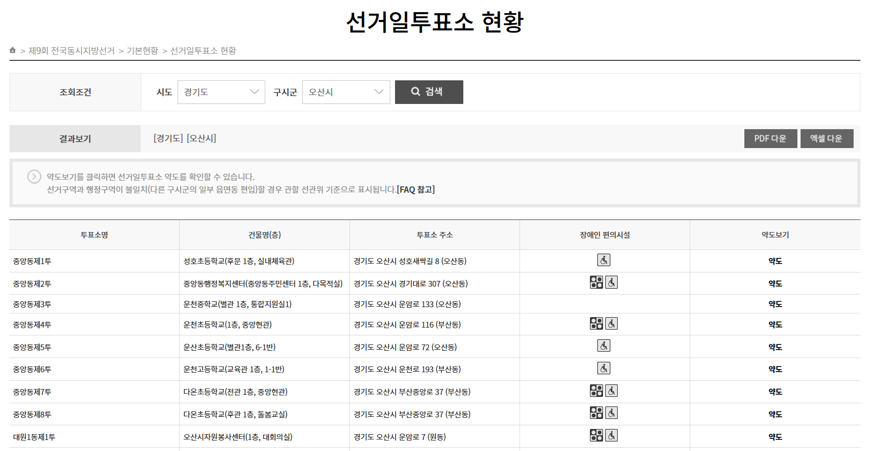Click building name 성호초등학교(후문 1층, 실내체육관)

239,261
